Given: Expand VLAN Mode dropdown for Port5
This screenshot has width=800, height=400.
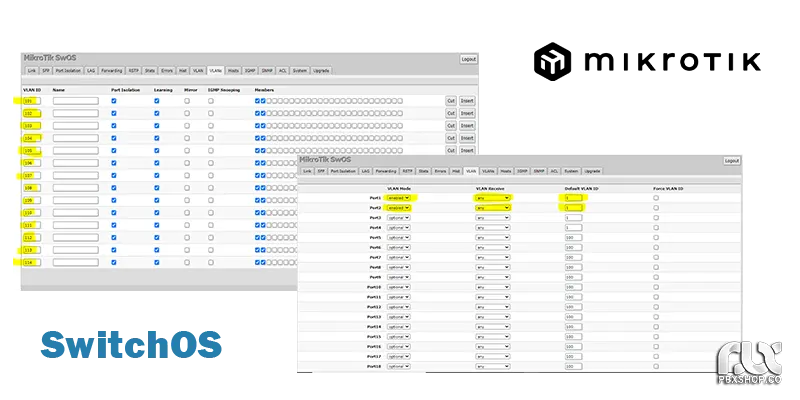Looking at the screenshot, I should click(398, 238).
